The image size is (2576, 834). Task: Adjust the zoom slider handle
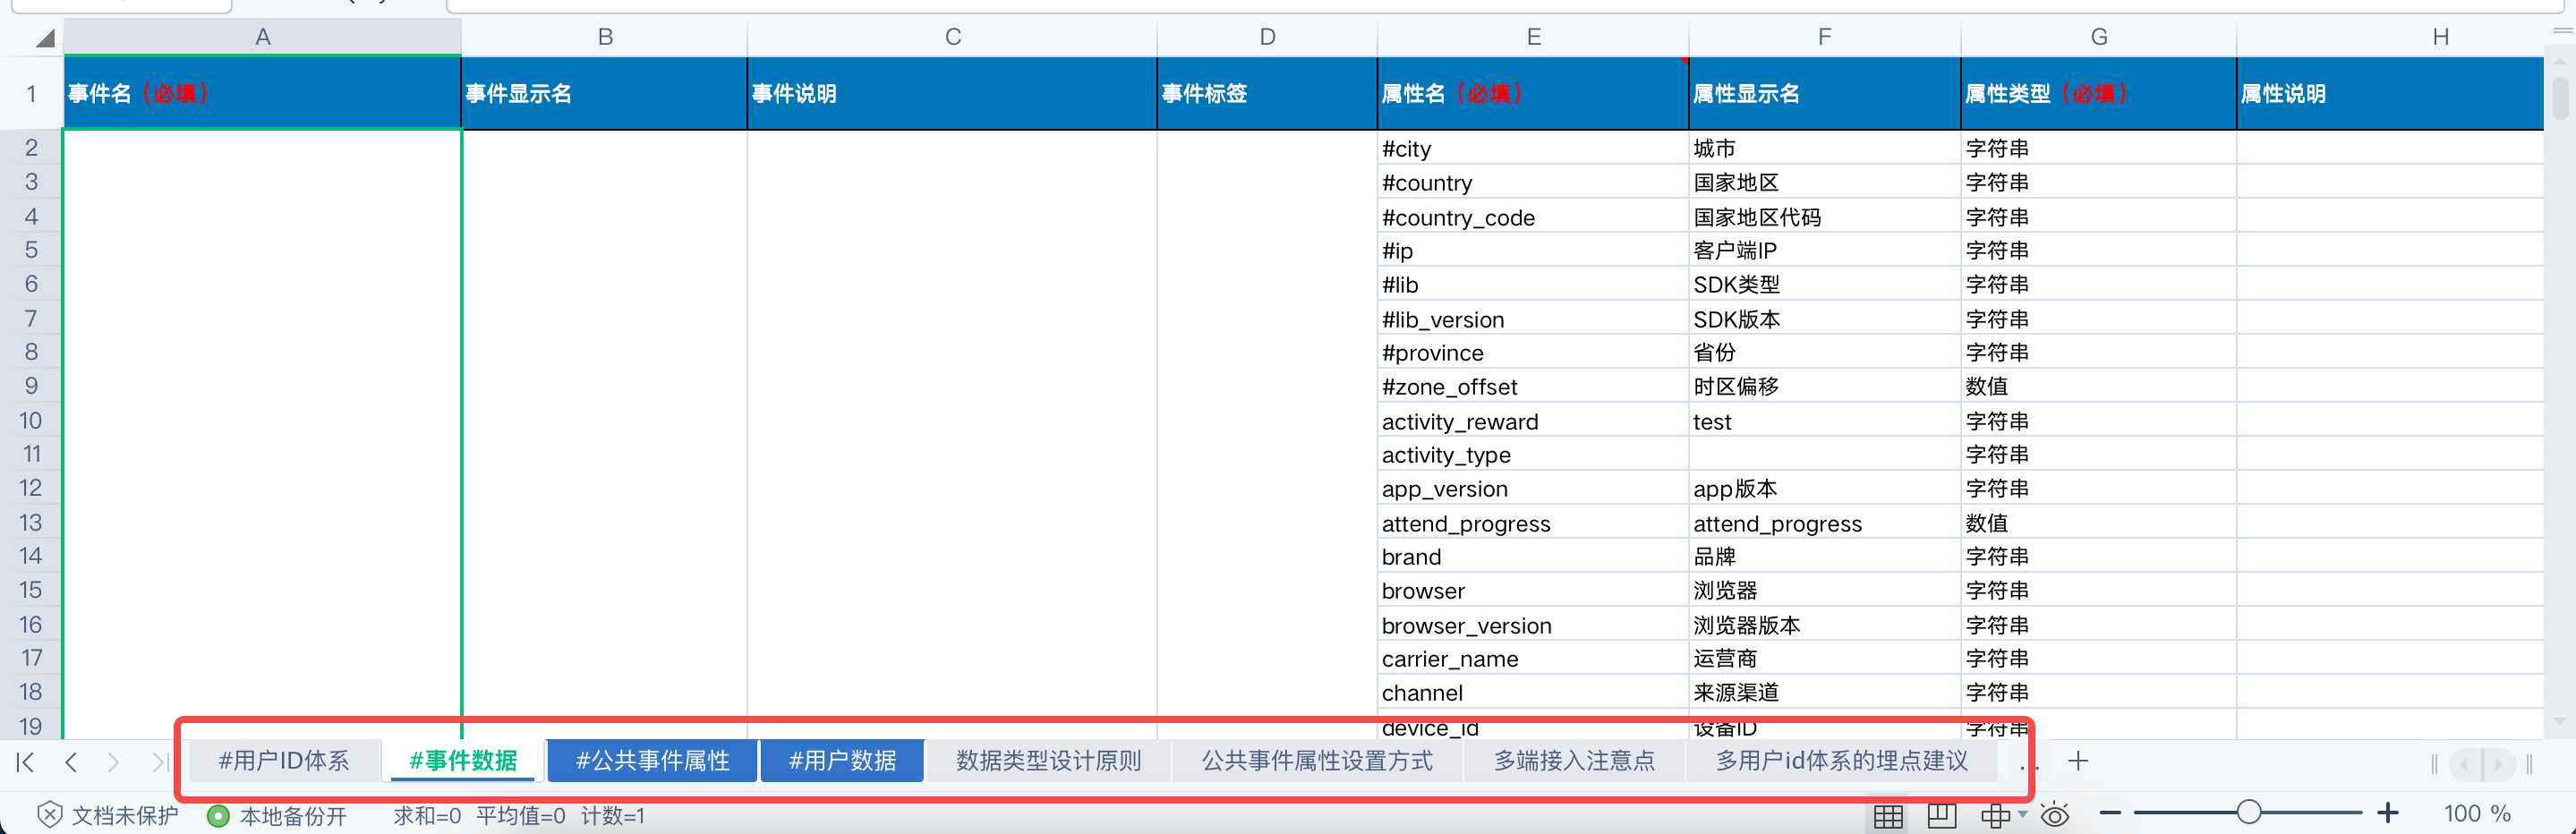pyautogui.click(x=2249, y=812)
